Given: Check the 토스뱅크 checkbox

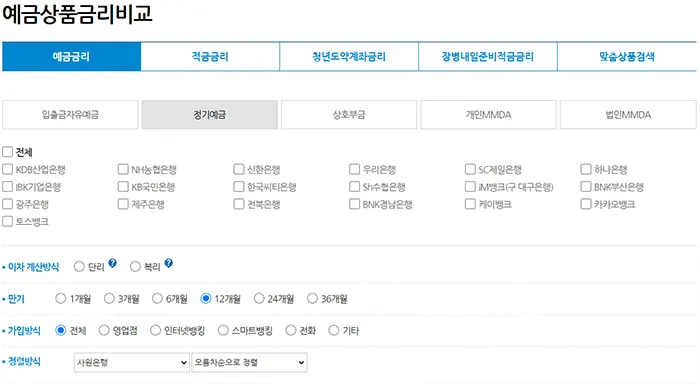Looking at the screenshot, I should (x=7, y=221).
